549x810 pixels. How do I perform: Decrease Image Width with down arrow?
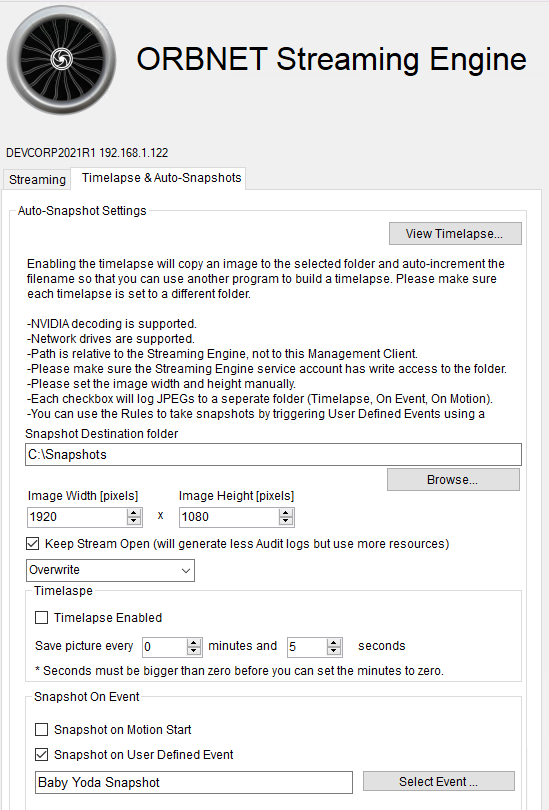tap(134, 521)
